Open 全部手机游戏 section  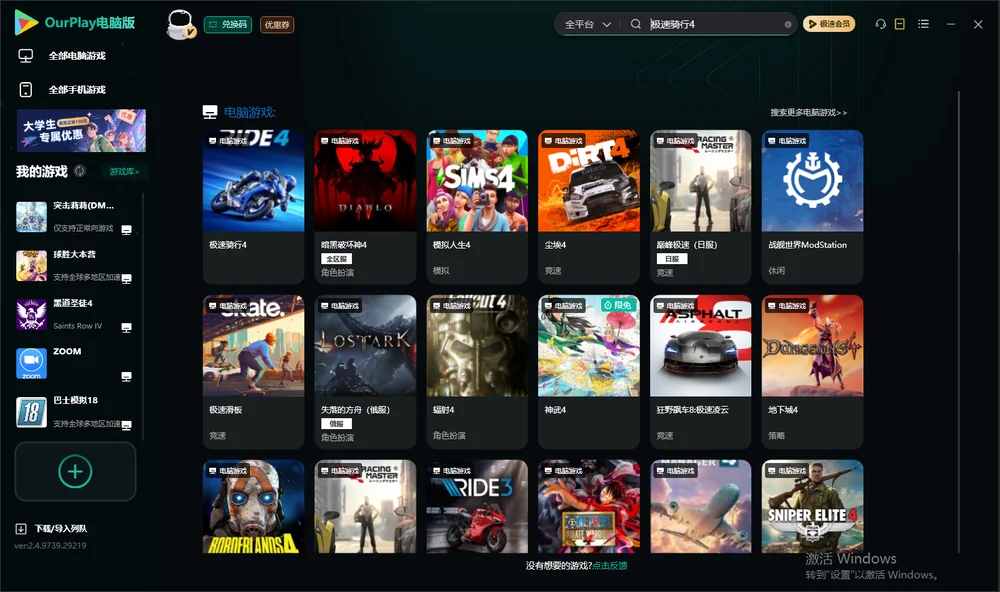point(62,90)
